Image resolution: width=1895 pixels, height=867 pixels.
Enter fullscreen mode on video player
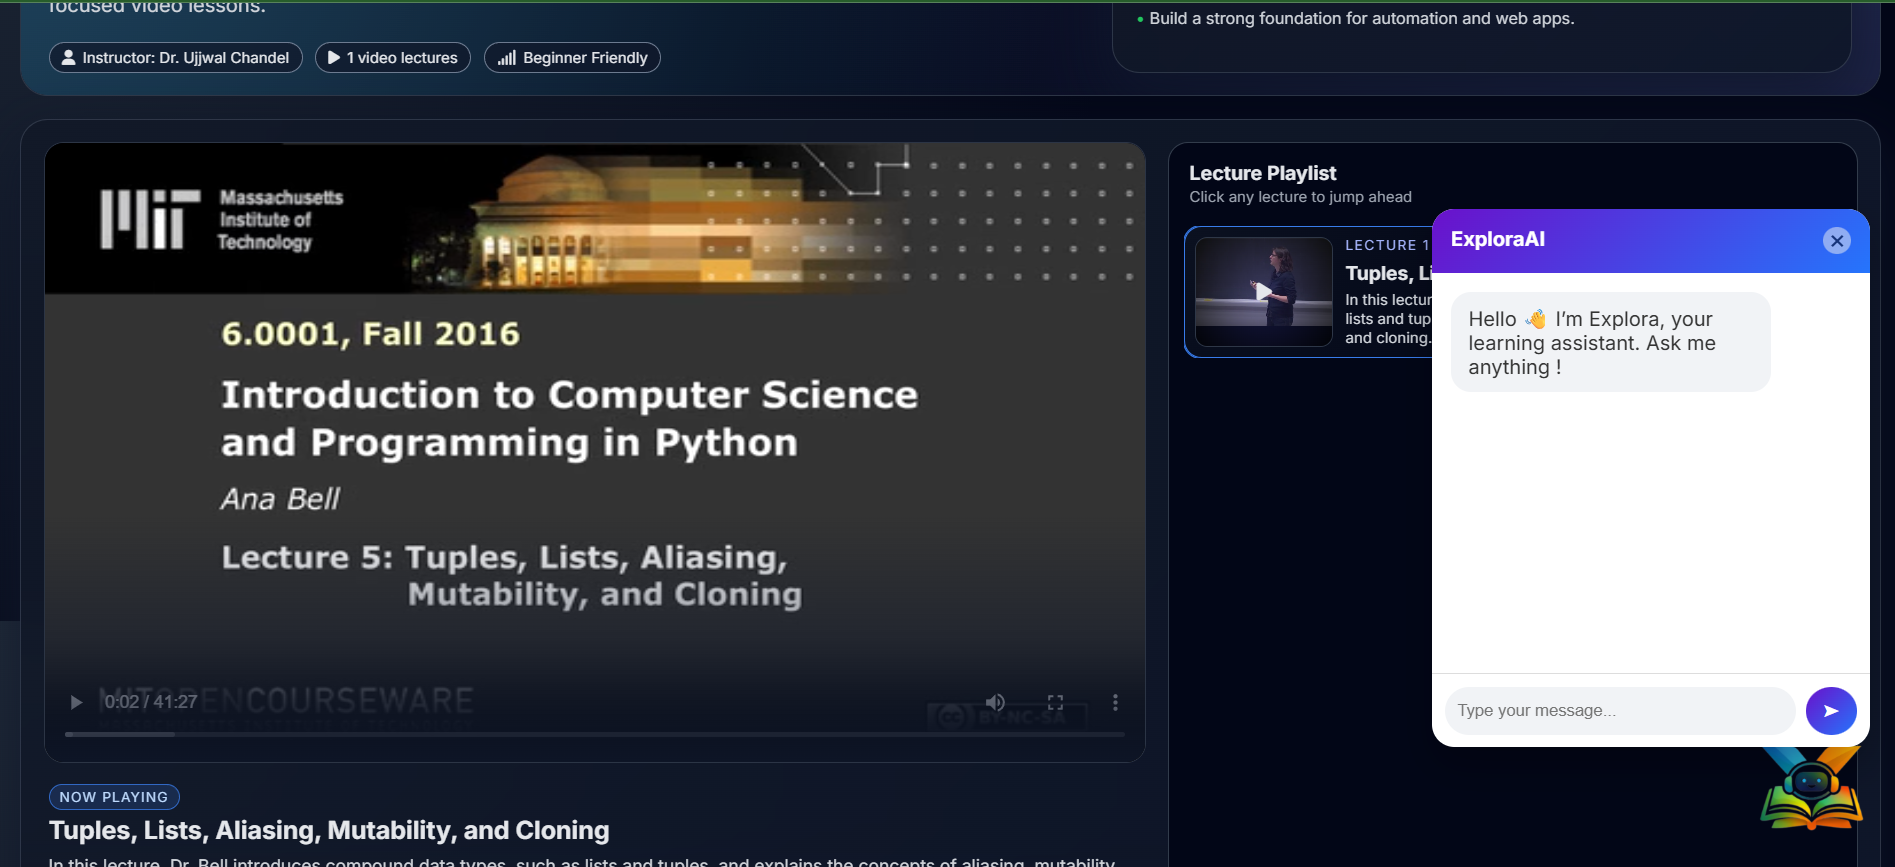tap(1055, 702)
